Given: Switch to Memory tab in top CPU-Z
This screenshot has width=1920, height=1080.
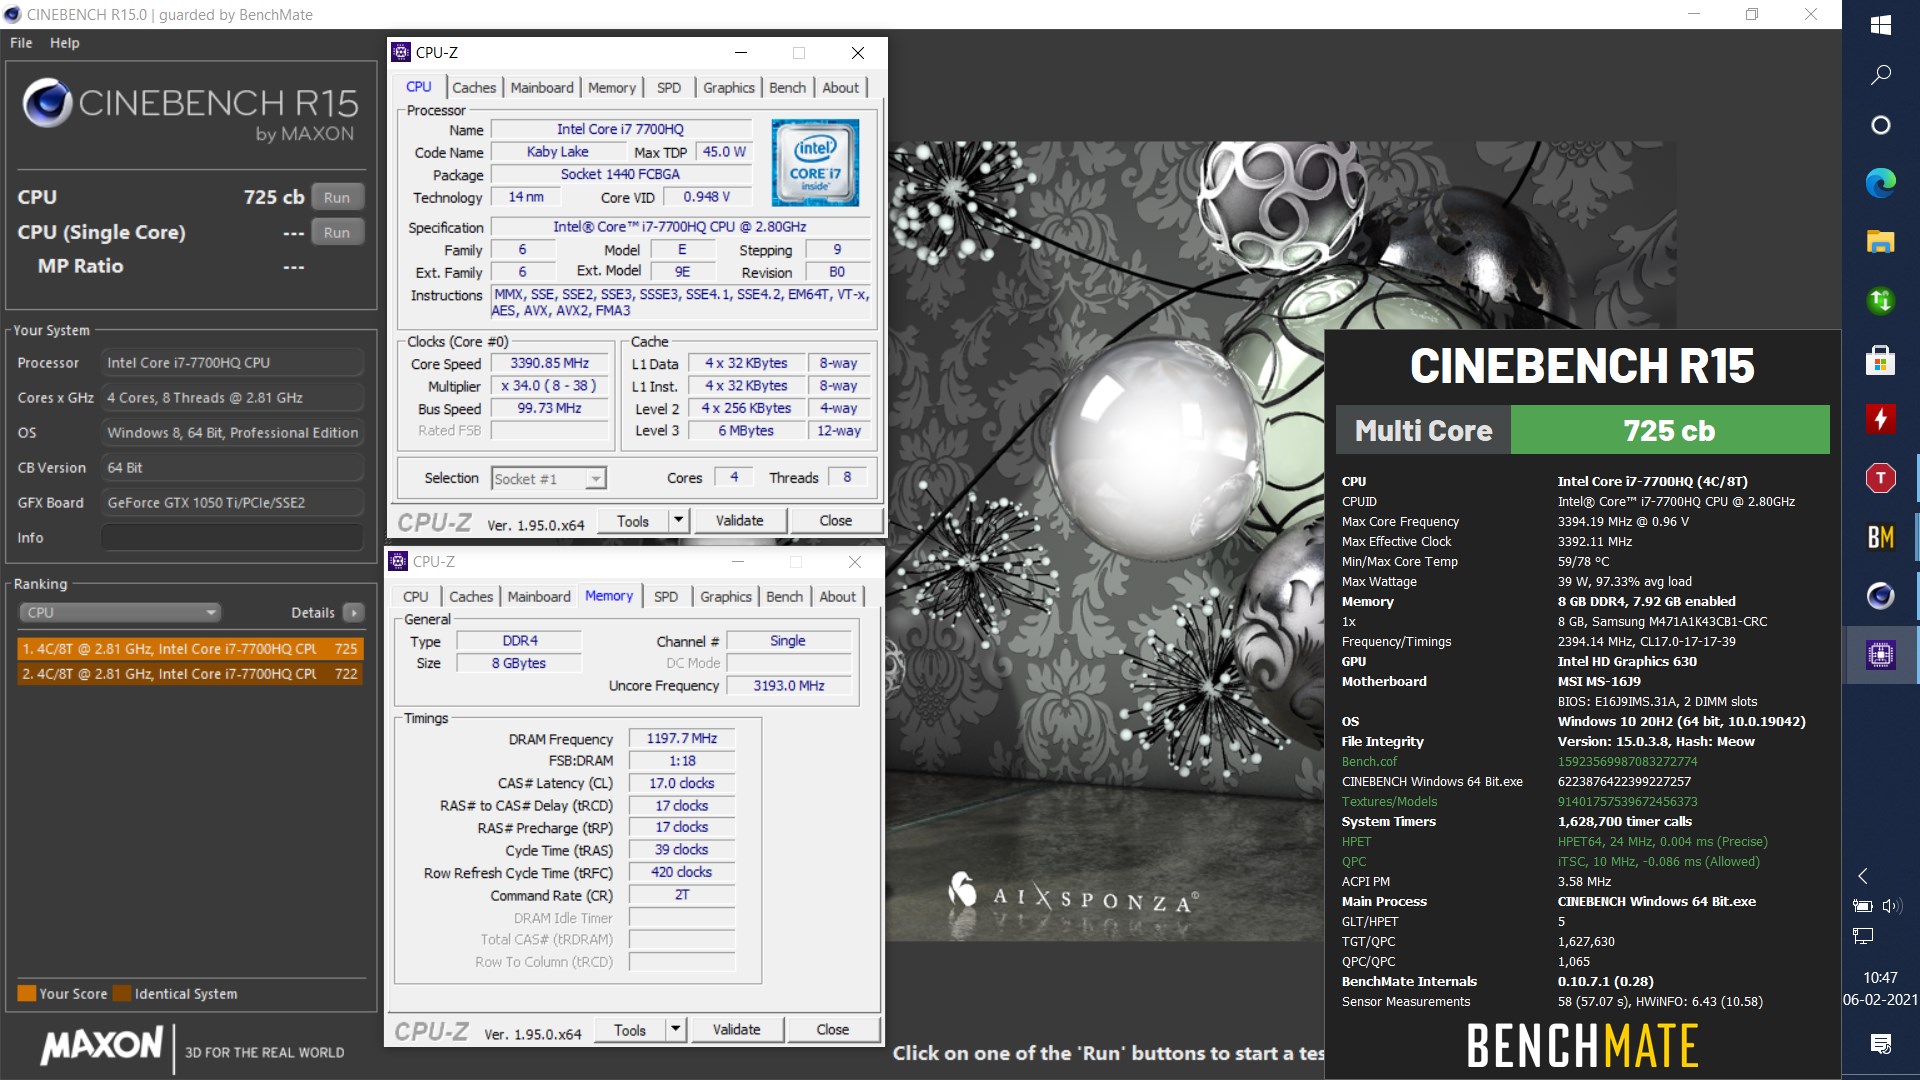Looking at the screenshot, I should point(612,88).
